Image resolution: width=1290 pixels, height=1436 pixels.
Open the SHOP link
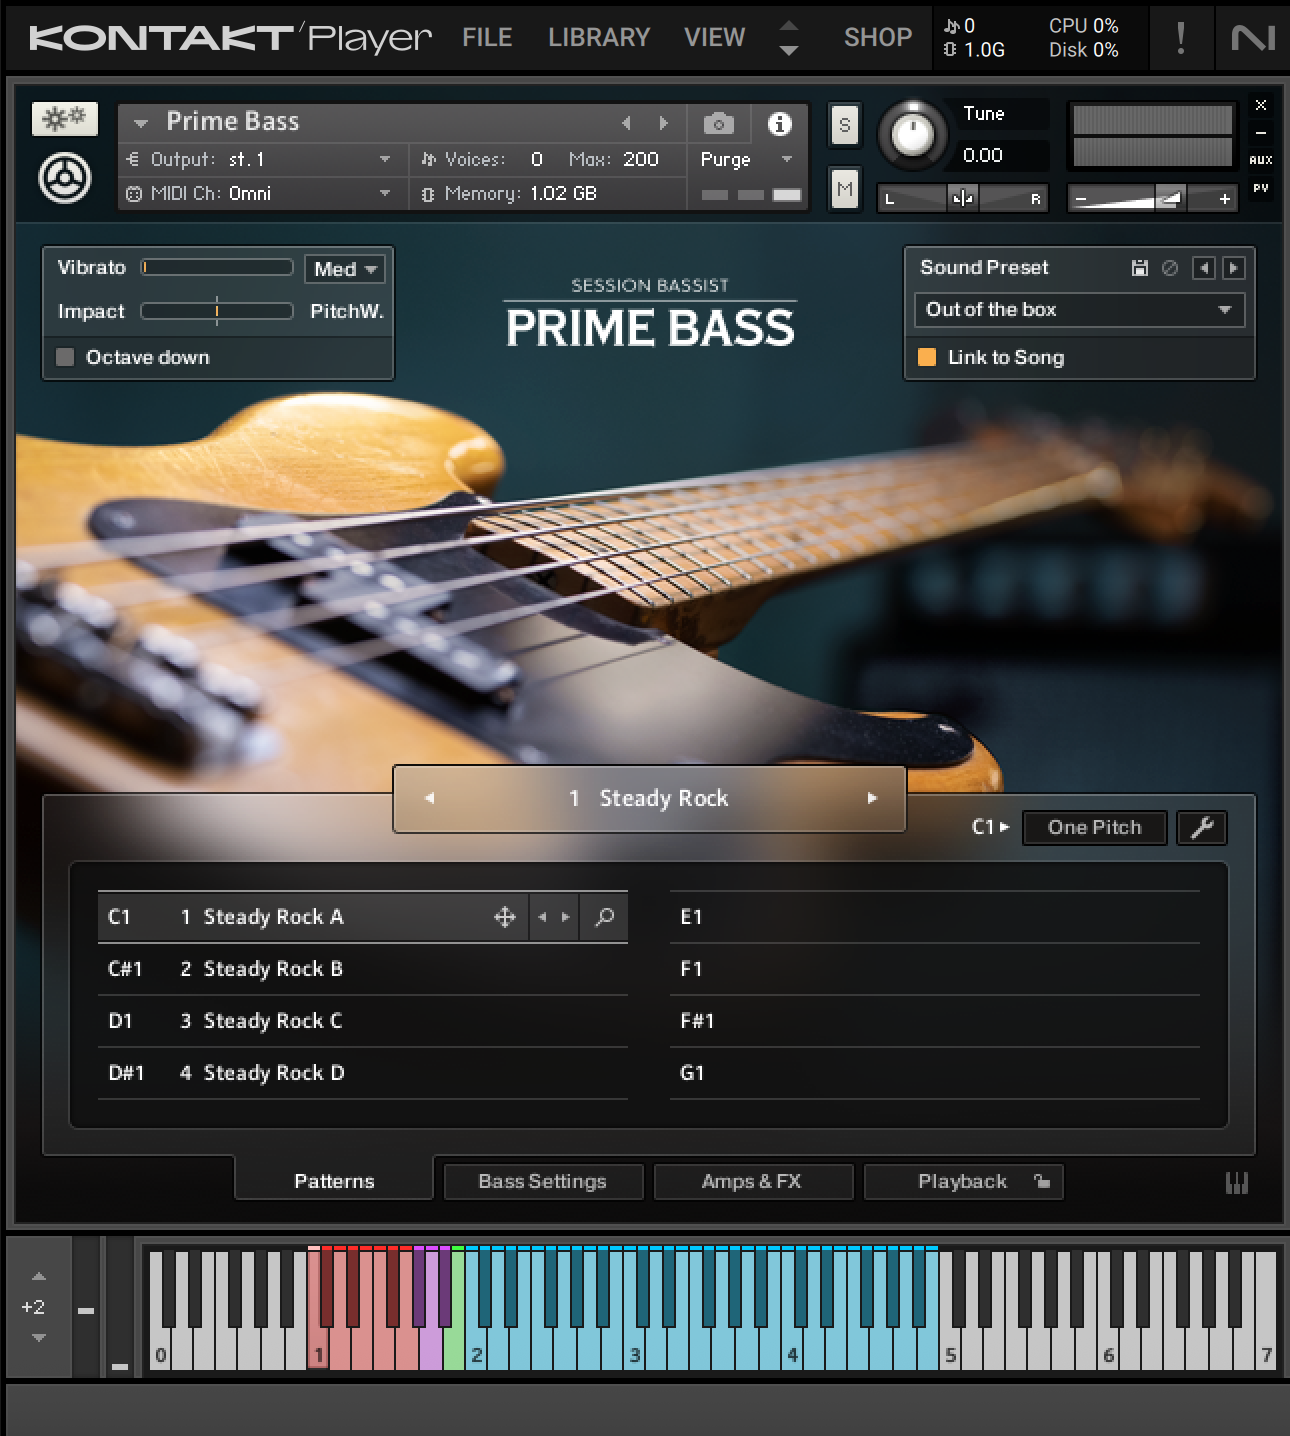pyautogui.click(x=878, y=38)
